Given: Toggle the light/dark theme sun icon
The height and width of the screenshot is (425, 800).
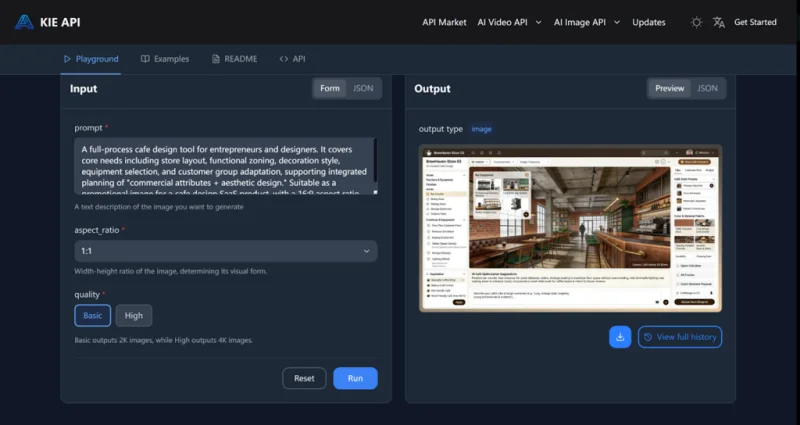Looking at the screenshot, I should pos(696,22).
